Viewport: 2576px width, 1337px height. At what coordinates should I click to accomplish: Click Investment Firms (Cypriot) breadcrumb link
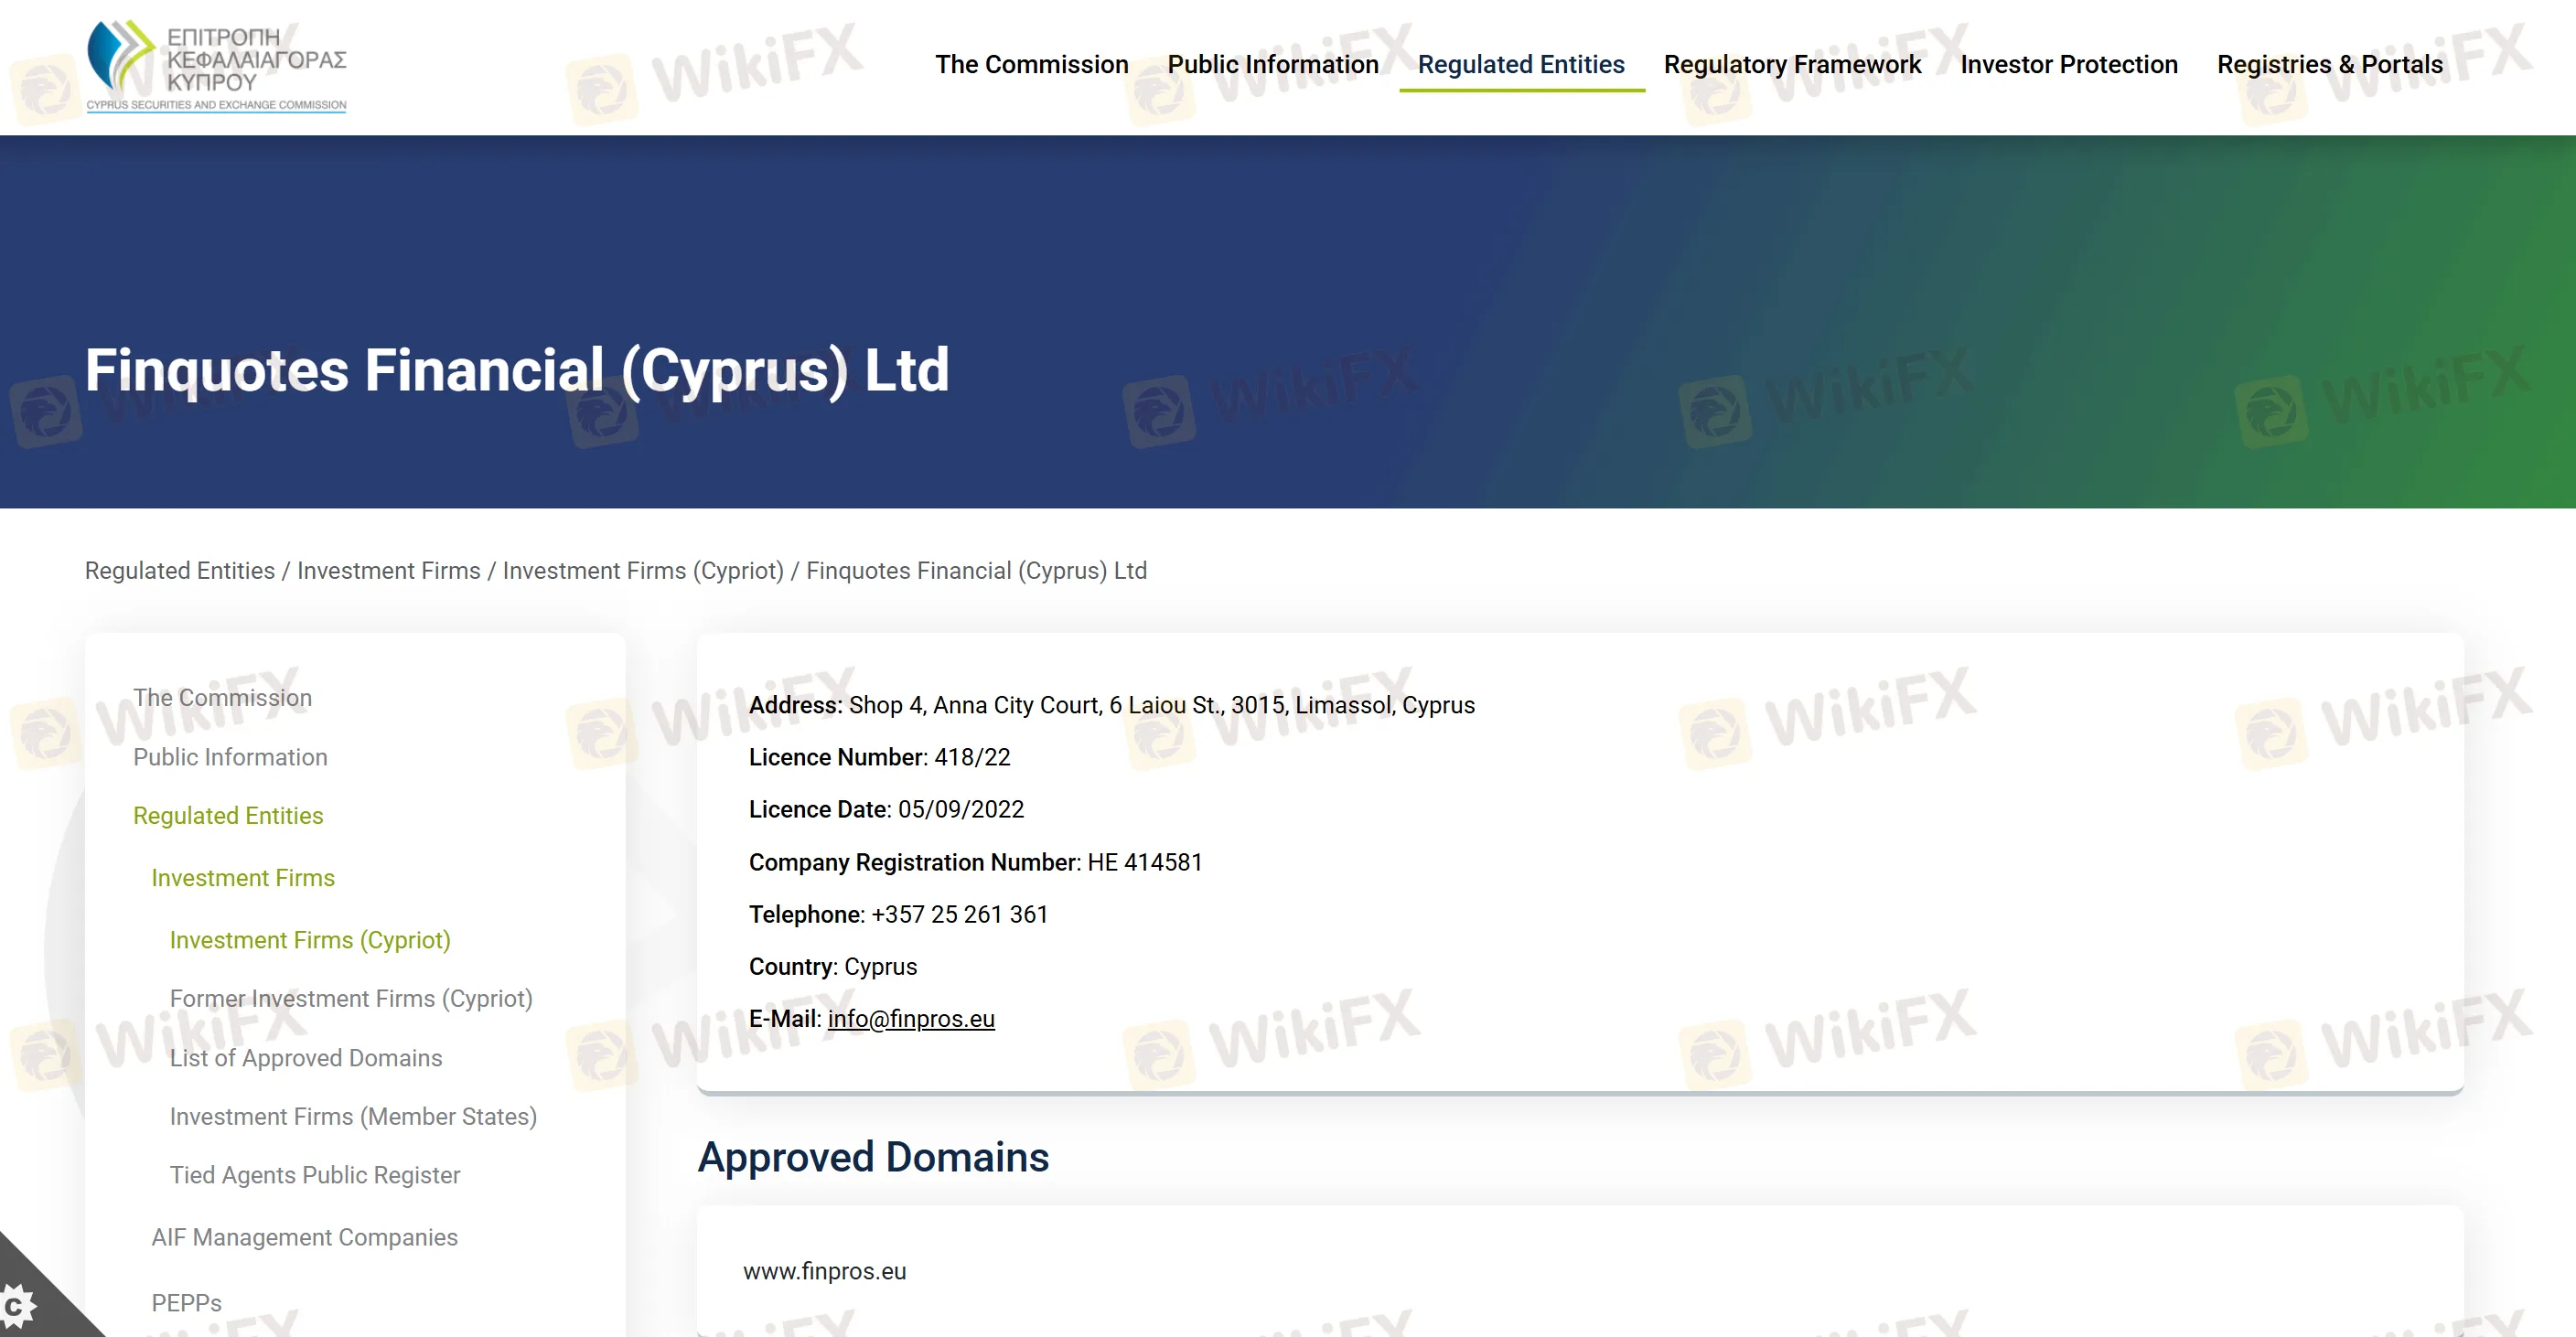tap(642, 571)
